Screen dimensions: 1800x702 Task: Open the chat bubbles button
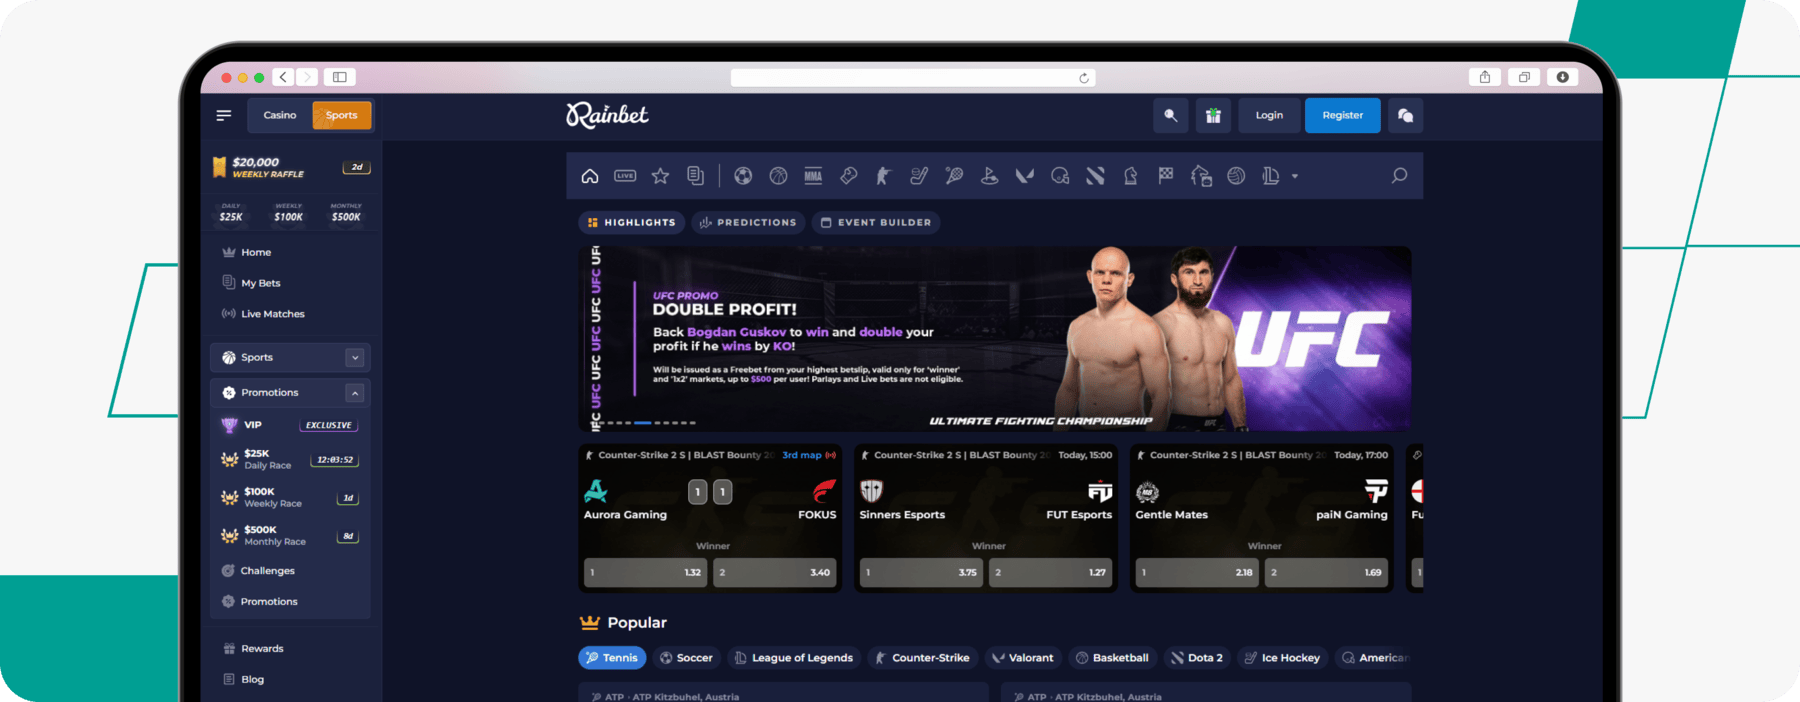point(1405,116)
